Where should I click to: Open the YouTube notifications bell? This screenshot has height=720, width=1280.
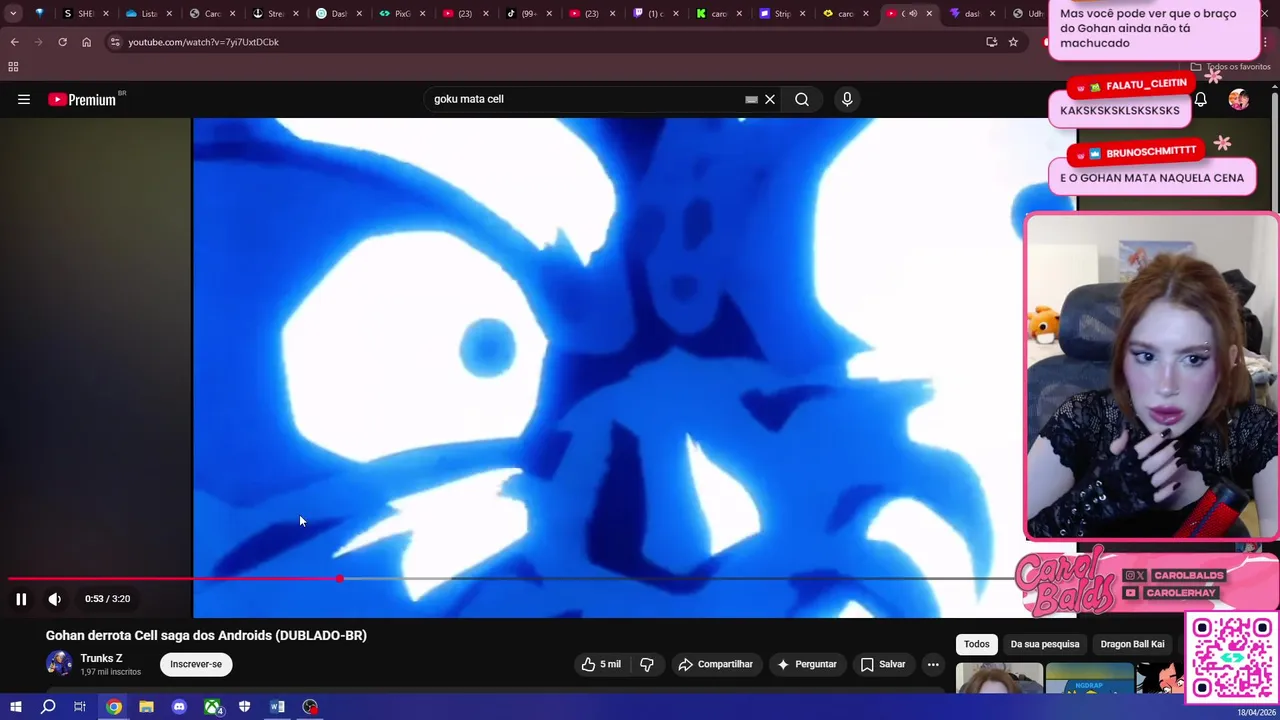tap(1200, 99)
